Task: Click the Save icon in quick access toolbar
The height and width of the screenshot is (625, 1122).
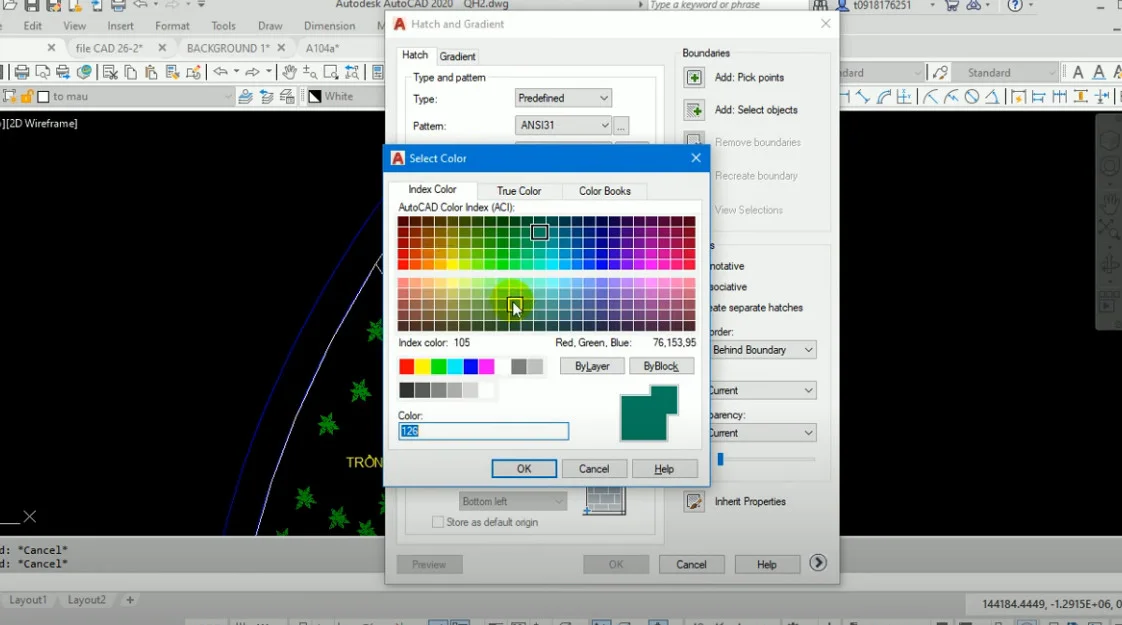Action: pos(31,5)
